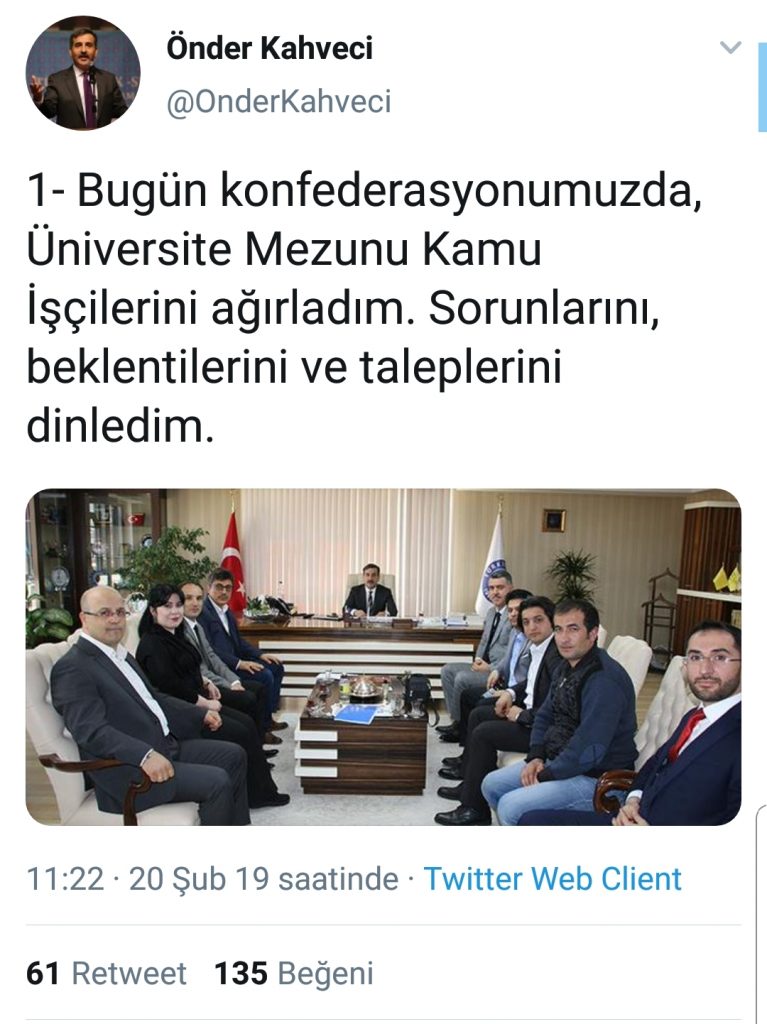View the Beğeni likes list
The image size is (767, 1024).
pyautogui.click(x=325, y=974)
